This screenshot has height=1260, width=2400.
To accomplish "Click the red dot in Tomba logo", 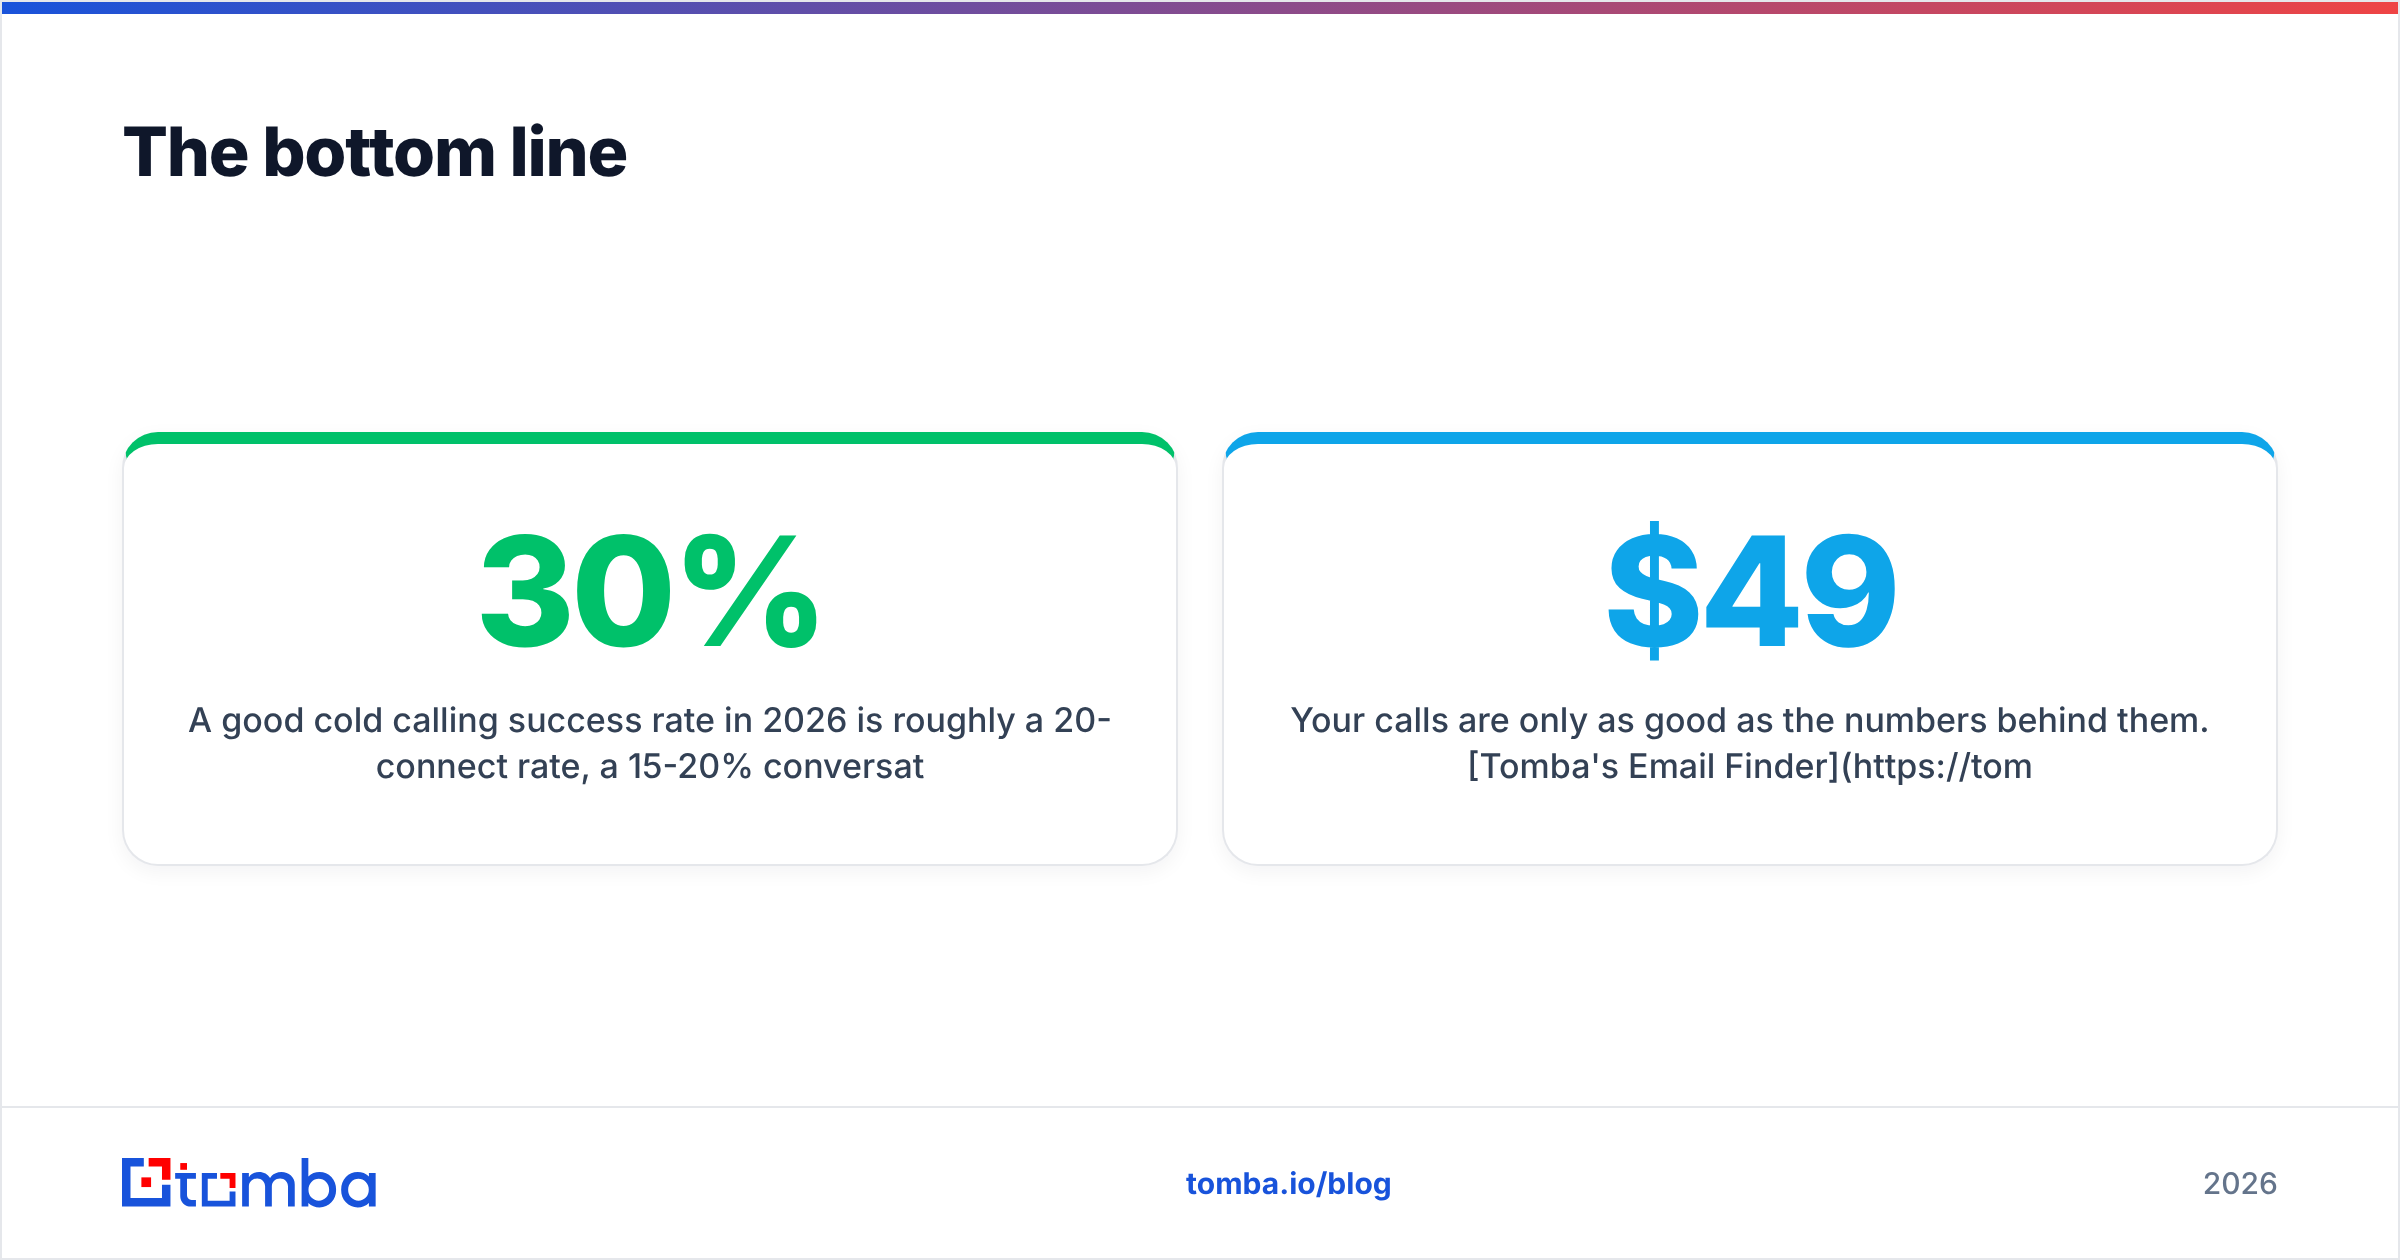I will [148, 1183].
